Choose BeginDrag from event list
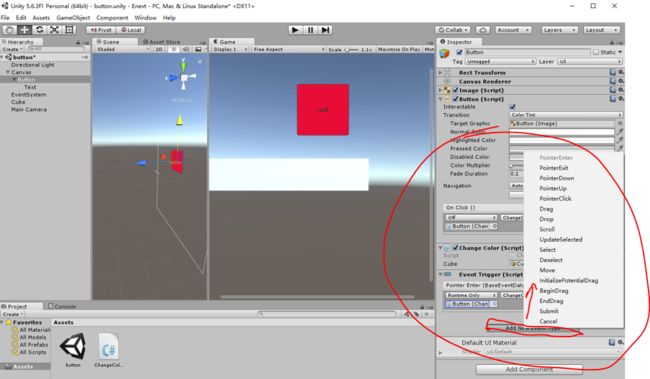Viewport: 650px width, 379px height. (553, 291)
